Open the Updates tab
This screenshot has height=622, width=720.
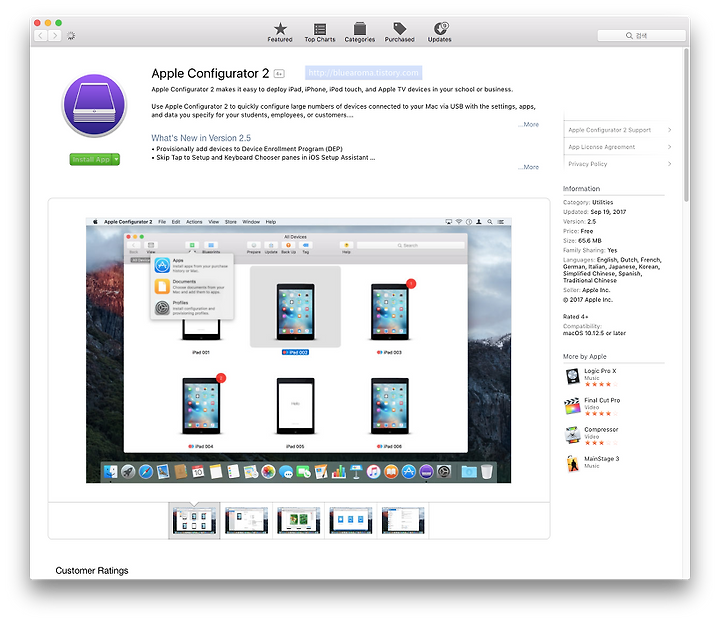click(440, 33)
